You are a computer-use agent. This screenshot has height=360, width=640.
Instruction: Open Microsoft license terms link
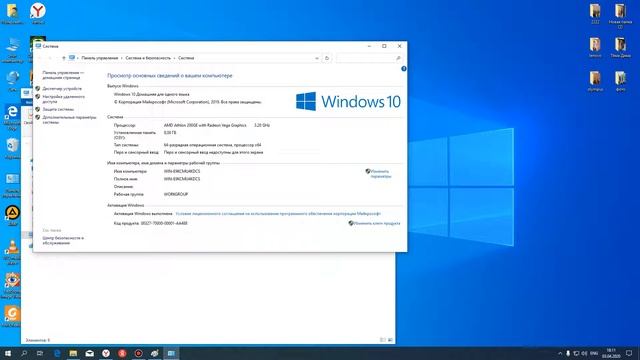278,213
